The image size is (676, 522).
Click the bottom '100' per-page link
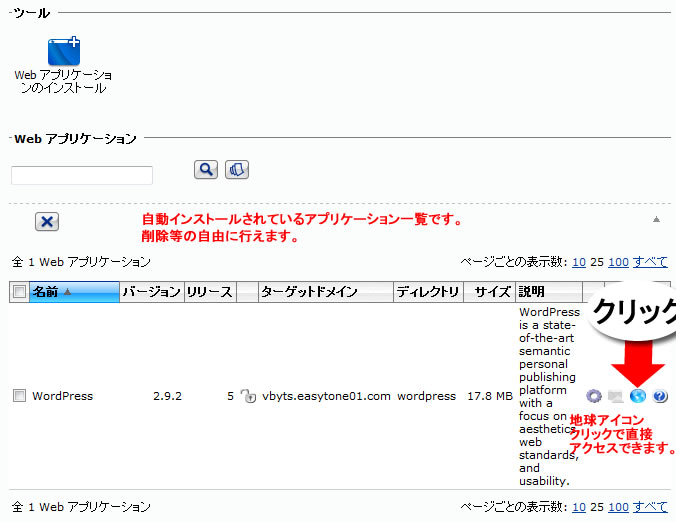[x=618, y=507]
